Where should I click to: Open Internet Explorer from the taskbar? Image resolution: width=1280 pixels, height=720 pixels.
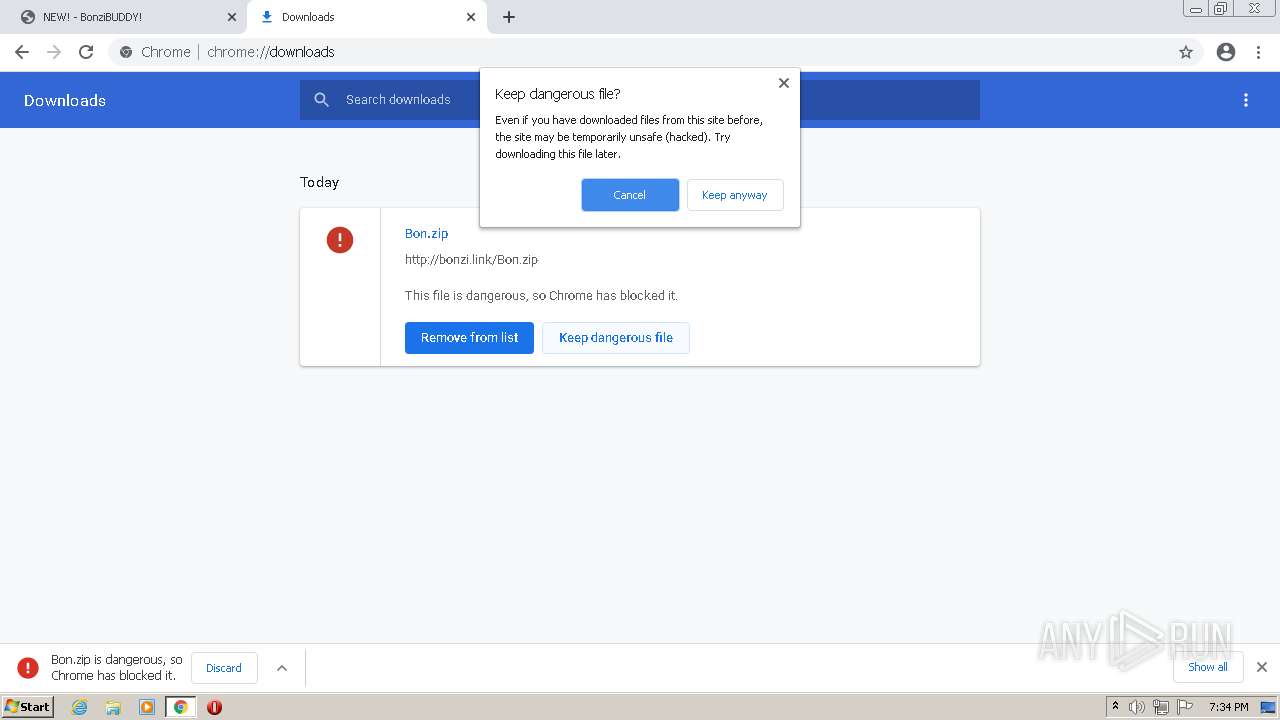[x=79, y=707]
